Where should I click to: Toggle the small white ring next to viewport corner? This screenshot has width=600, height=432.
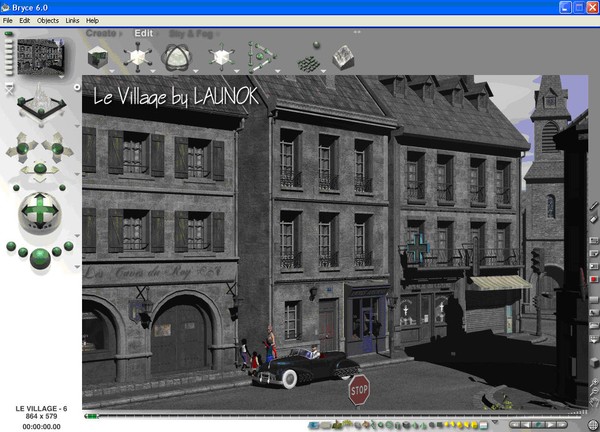pyautogui.click(x=77, y=87)
